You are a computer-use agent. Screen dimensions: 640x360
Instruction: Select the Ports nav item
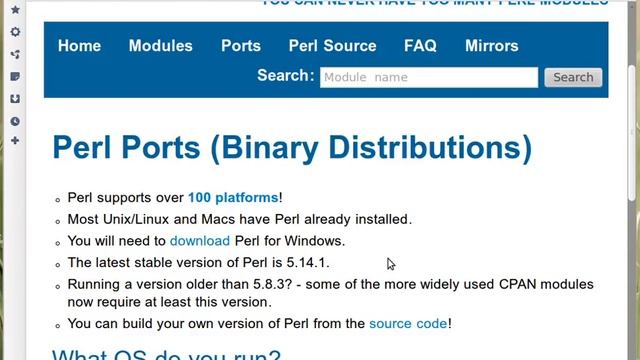[x=241, y=46]
